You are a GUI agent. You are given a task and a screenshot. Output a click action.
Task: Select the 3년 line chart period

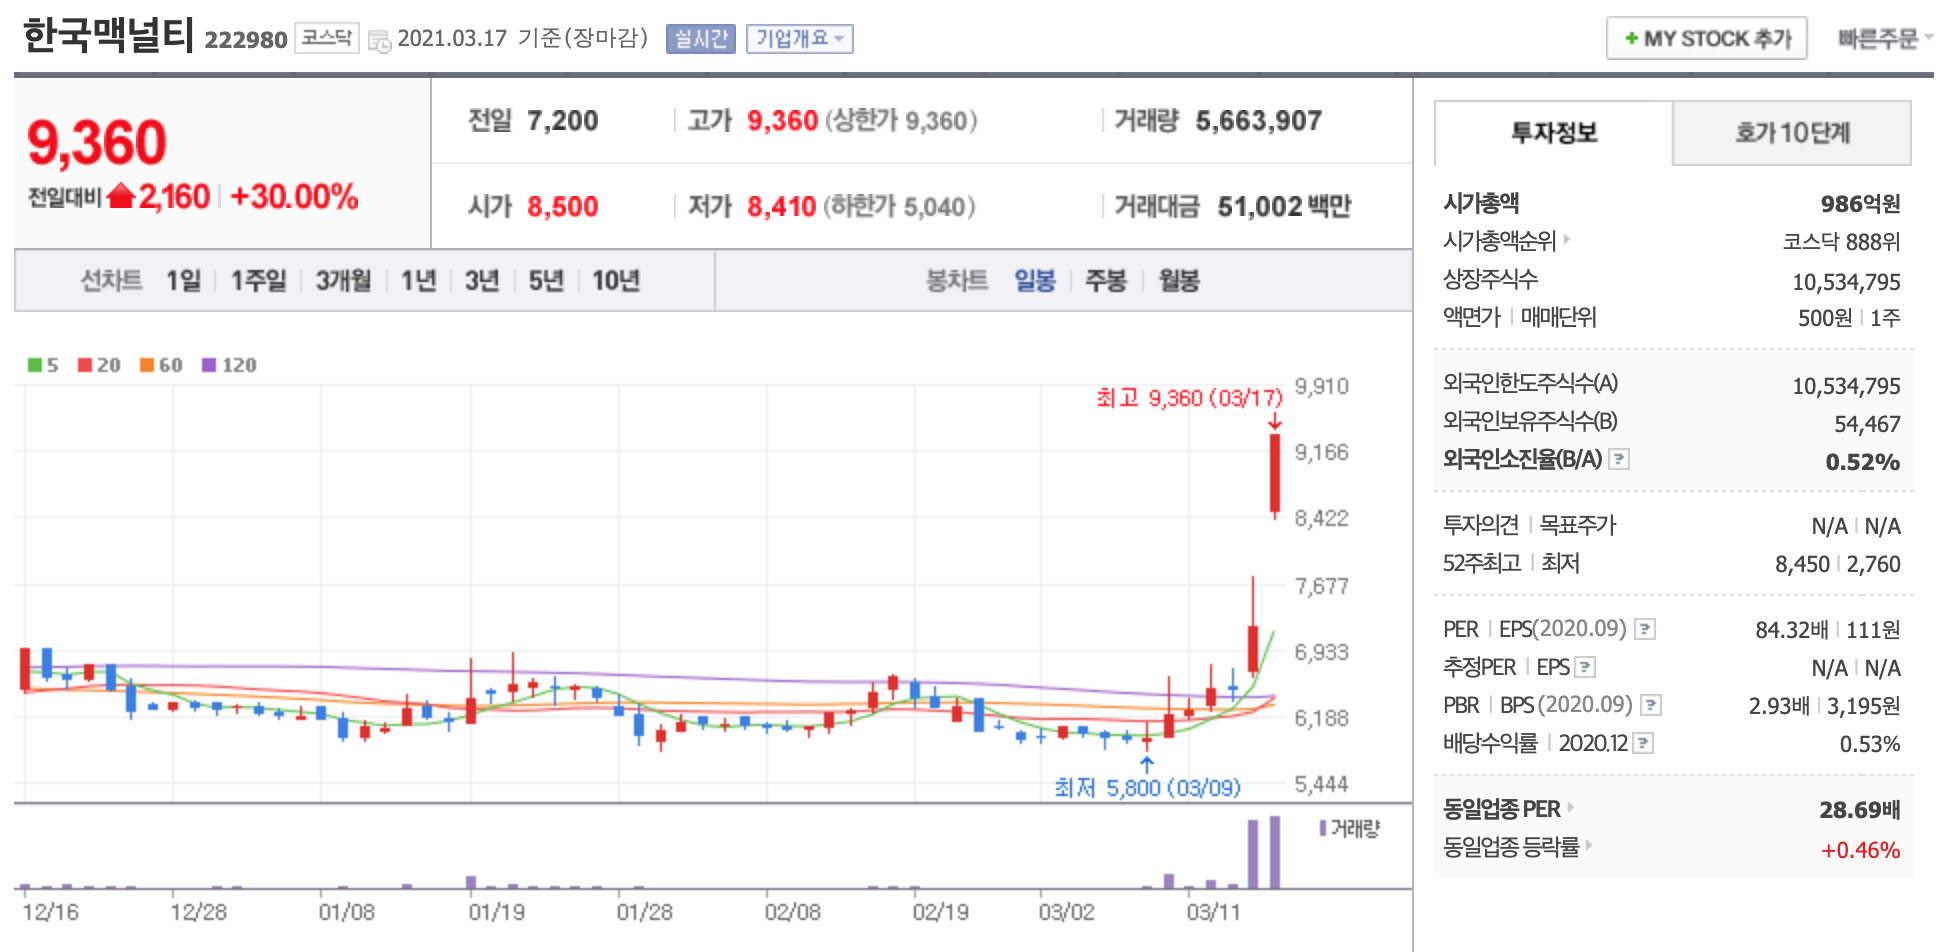(x=482, y=281)
